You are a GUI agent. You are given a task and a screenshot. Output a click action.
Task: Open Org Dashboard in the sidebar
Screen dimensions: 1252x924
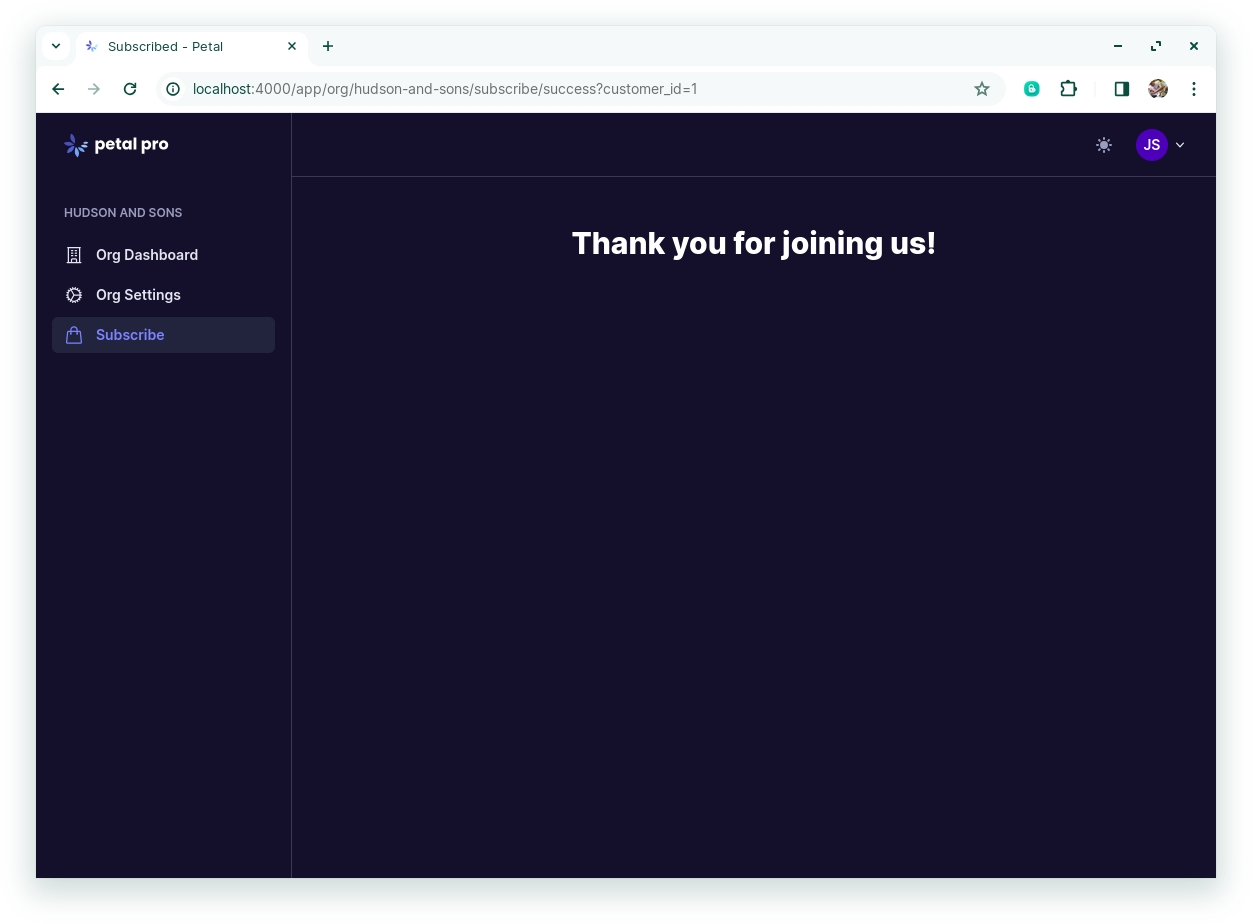tap(147, 255)
